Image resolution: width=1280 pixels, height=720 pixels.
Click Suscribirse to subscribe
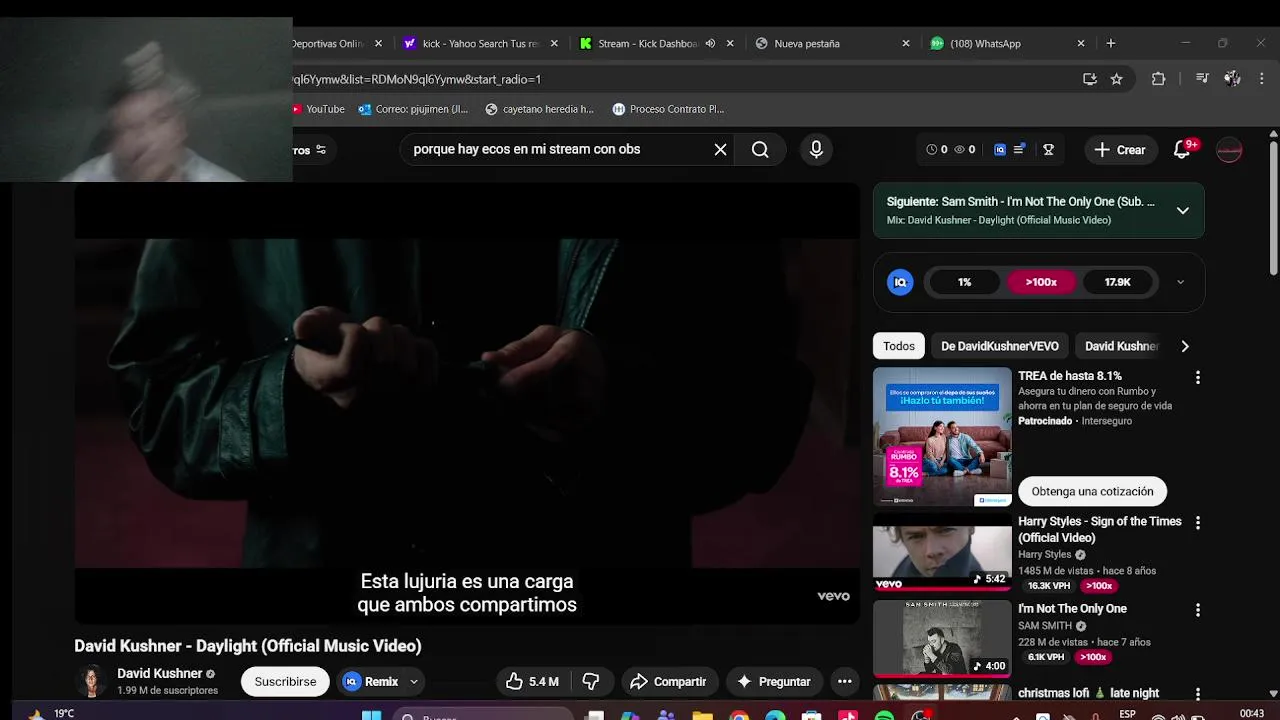[285, 681]
